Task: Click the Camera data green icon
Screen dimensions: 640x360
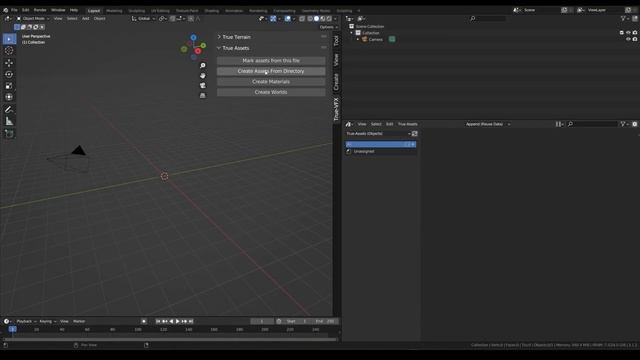Action: pos(392,39)
